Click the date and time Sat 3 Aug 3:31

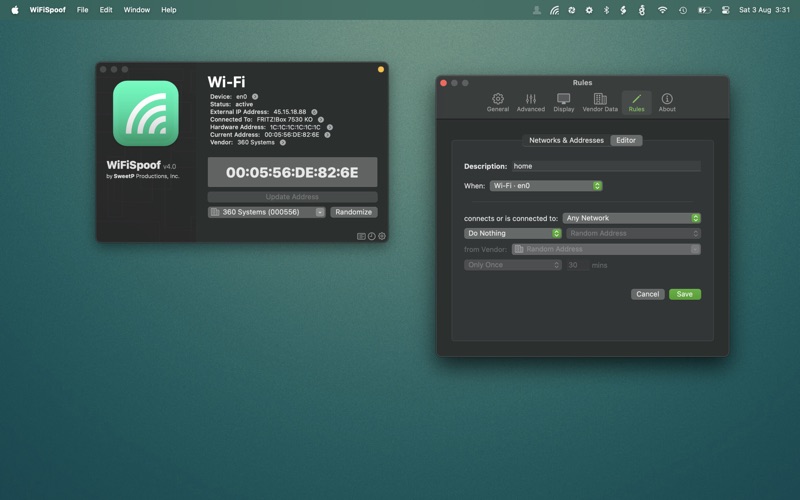(x=764, y=10)
